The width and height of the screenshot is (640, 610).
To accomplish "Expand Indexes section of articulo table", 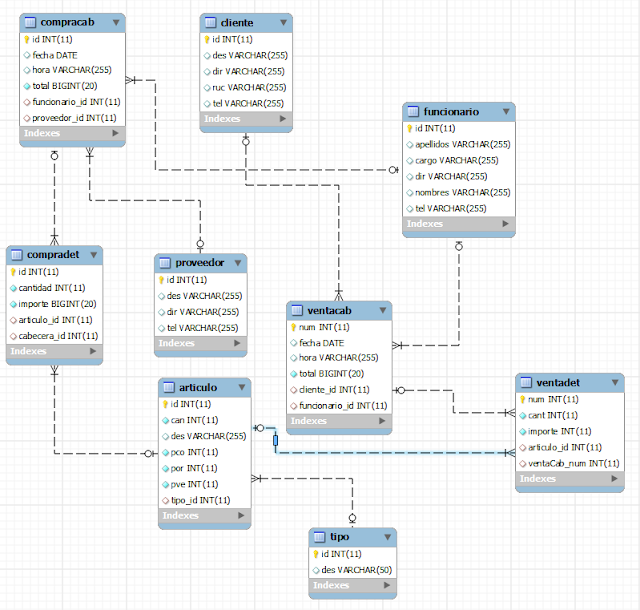I will pyautogui.click(x=241, y=516).
